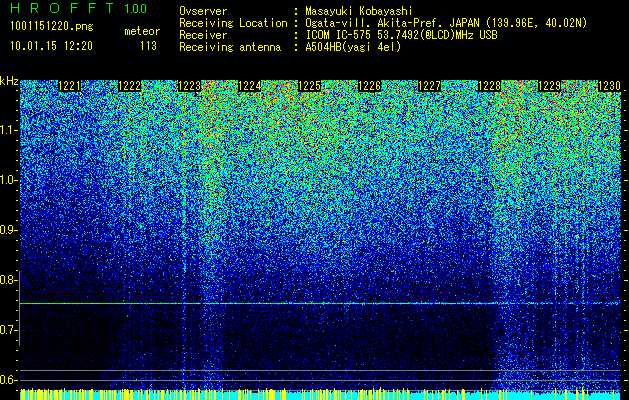Click the 0.7 frequency axis label
The image size is (629, 400).
pyautogui.click(x=8, y=330)
